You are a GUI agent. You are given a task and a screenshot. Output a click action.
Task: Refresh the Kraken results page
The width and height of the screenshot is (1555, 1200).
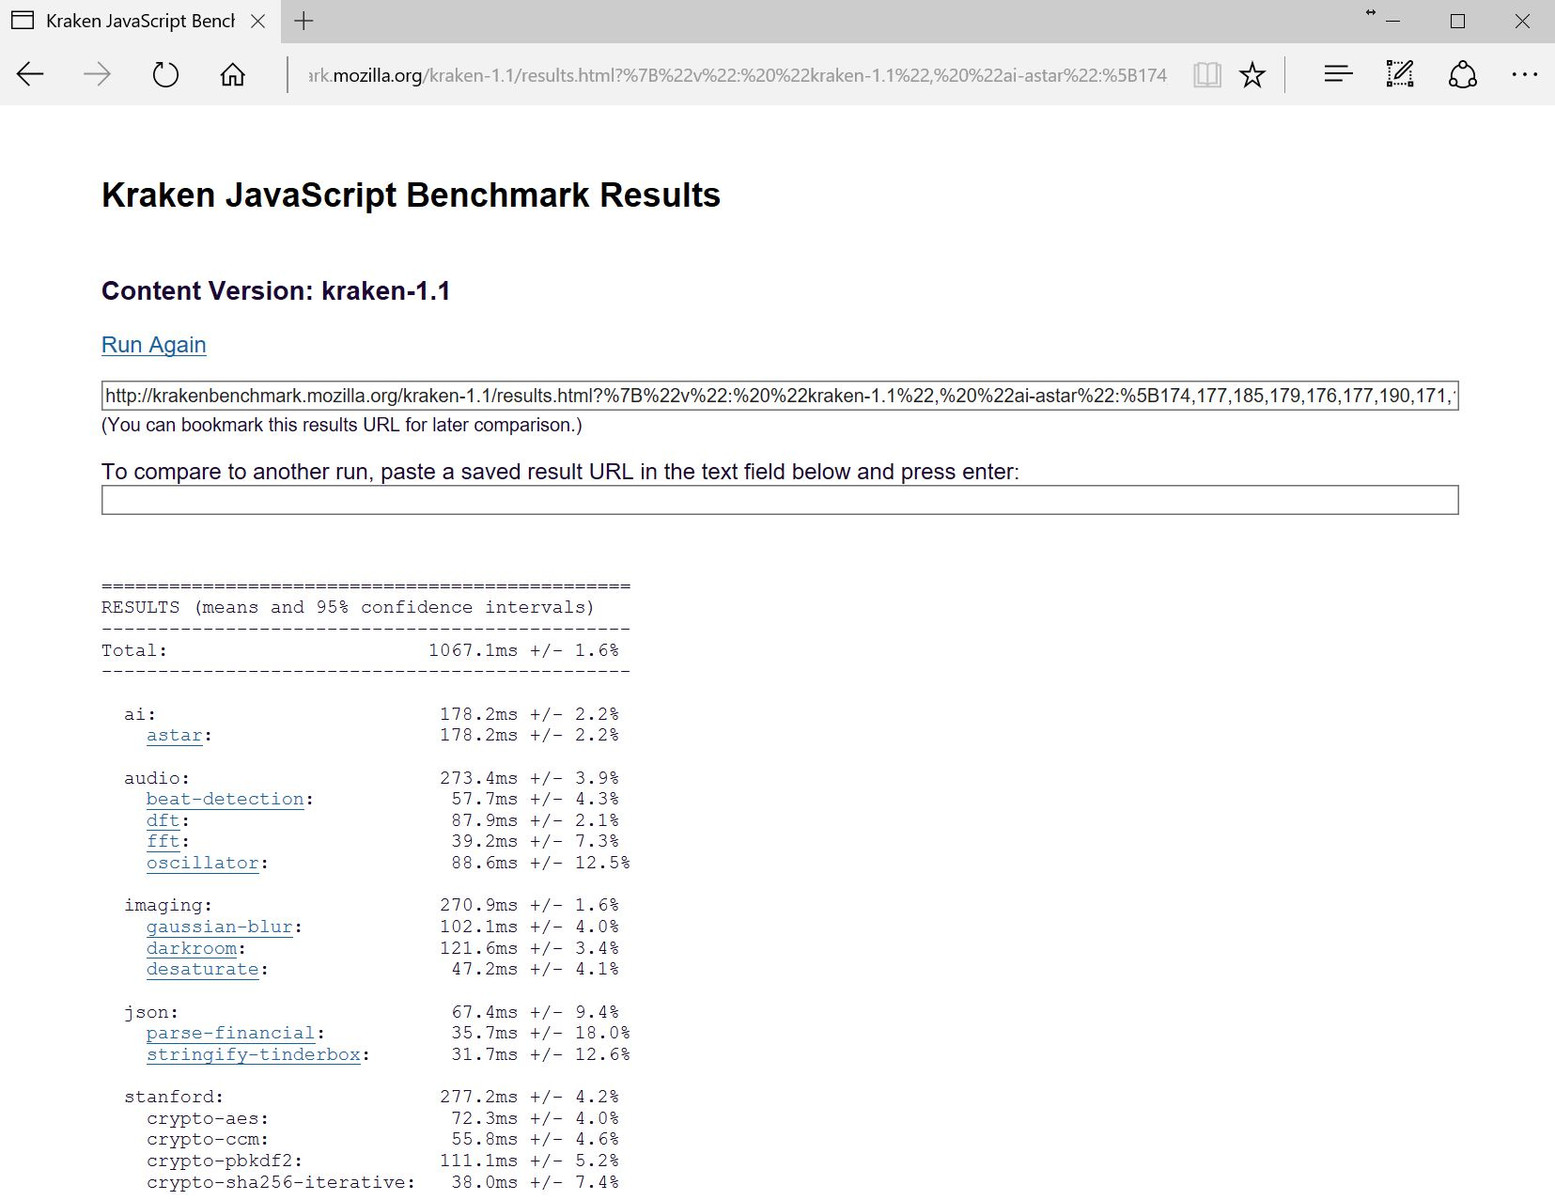coord(165,74)
